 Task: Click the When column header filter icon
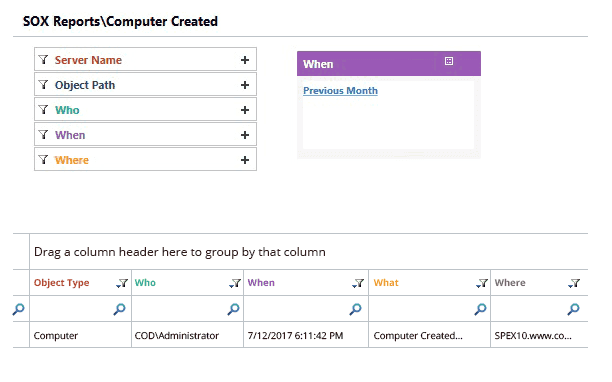(x=358, y=283)
